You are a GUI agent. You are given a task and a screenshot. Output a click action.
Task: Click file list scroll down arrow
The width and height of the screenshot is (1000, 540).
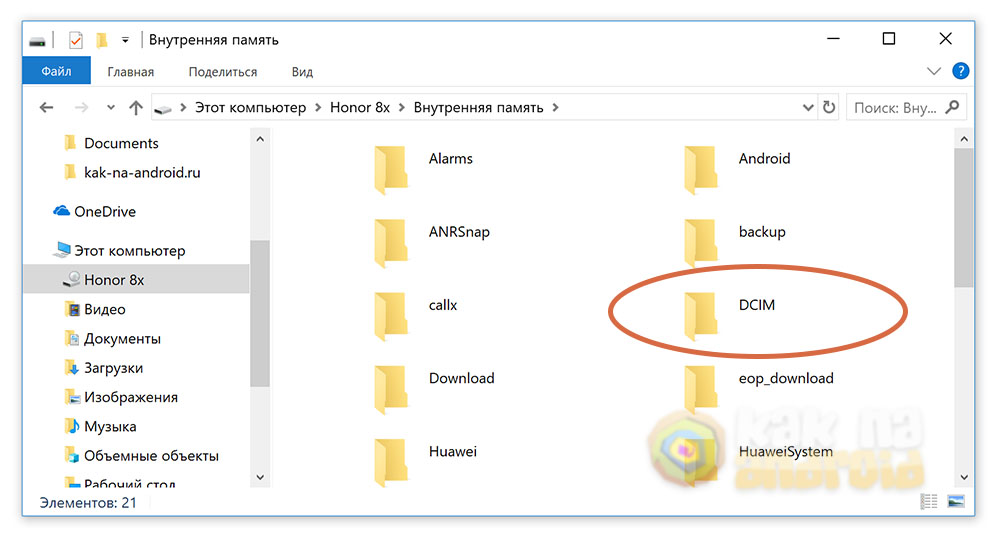click(964, 477)
